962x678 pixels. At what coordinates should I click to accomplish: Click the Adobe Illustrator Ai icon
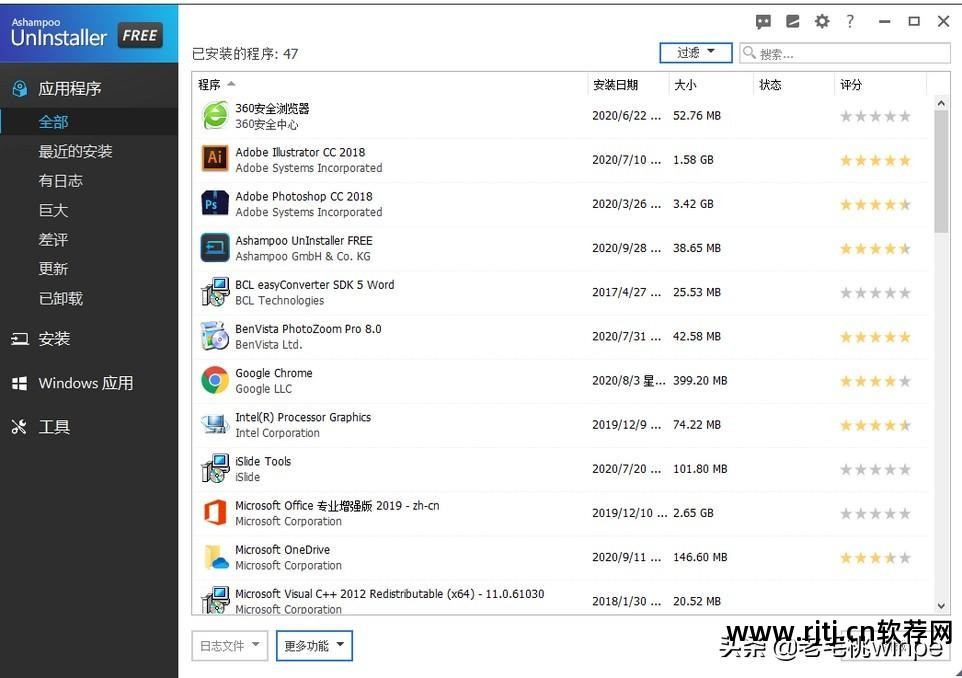215,158
